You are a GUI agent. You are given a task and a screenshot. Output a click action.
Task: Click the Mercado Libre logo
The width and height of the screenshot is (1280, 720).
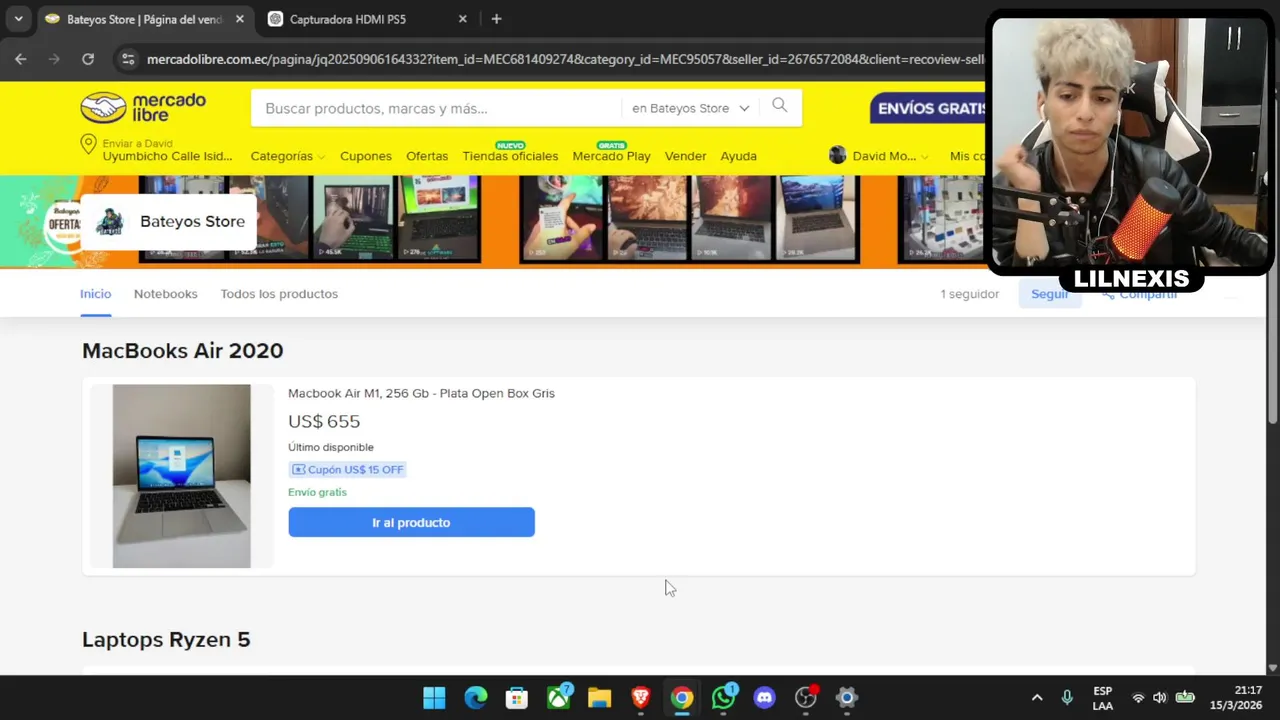tap(143, 107)
